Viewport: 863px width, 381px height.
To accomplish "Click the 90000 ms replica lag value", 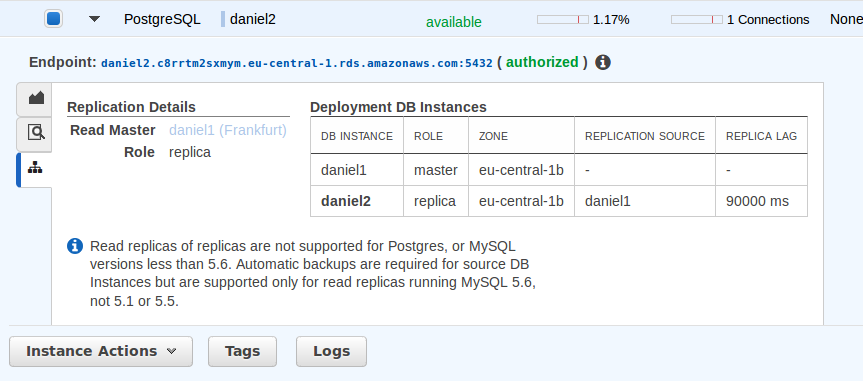I will click(757, 202).
